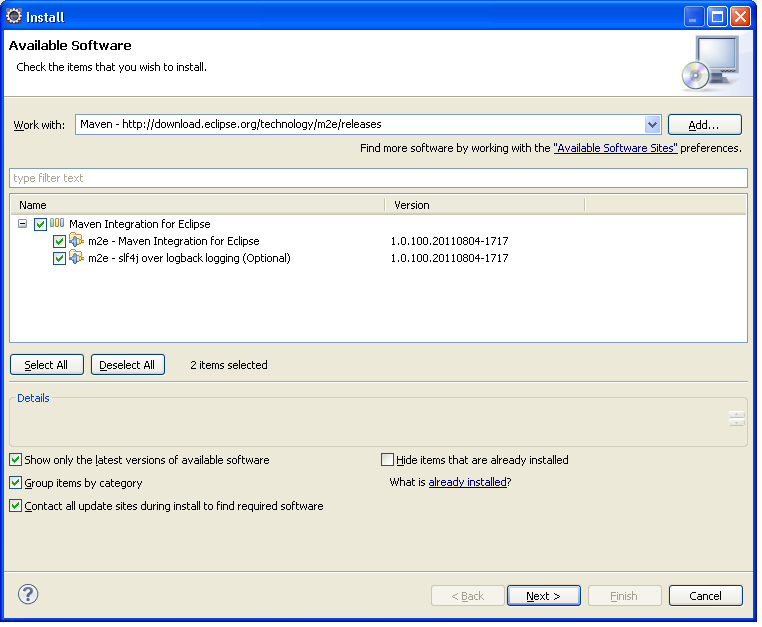762x627 pixels.
Task: Click the 2 items selected label
Action: [228, 365]
